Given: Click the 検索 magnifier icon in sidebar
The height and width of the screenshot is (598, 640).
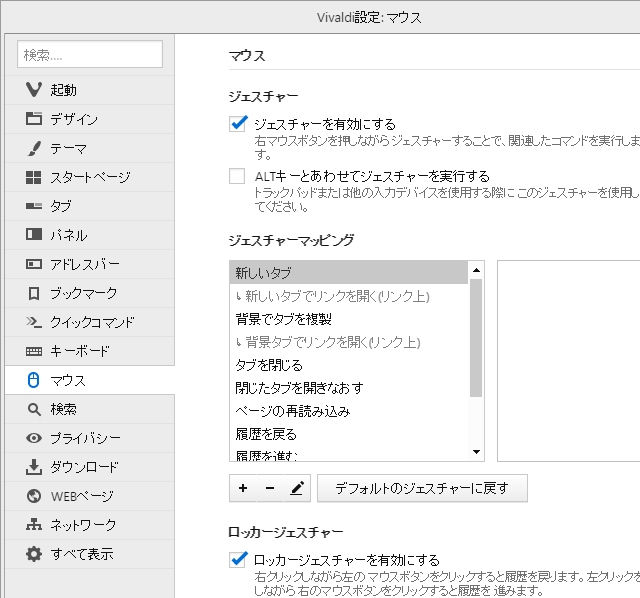Looking at the screenshot, I should pos(34,409).
